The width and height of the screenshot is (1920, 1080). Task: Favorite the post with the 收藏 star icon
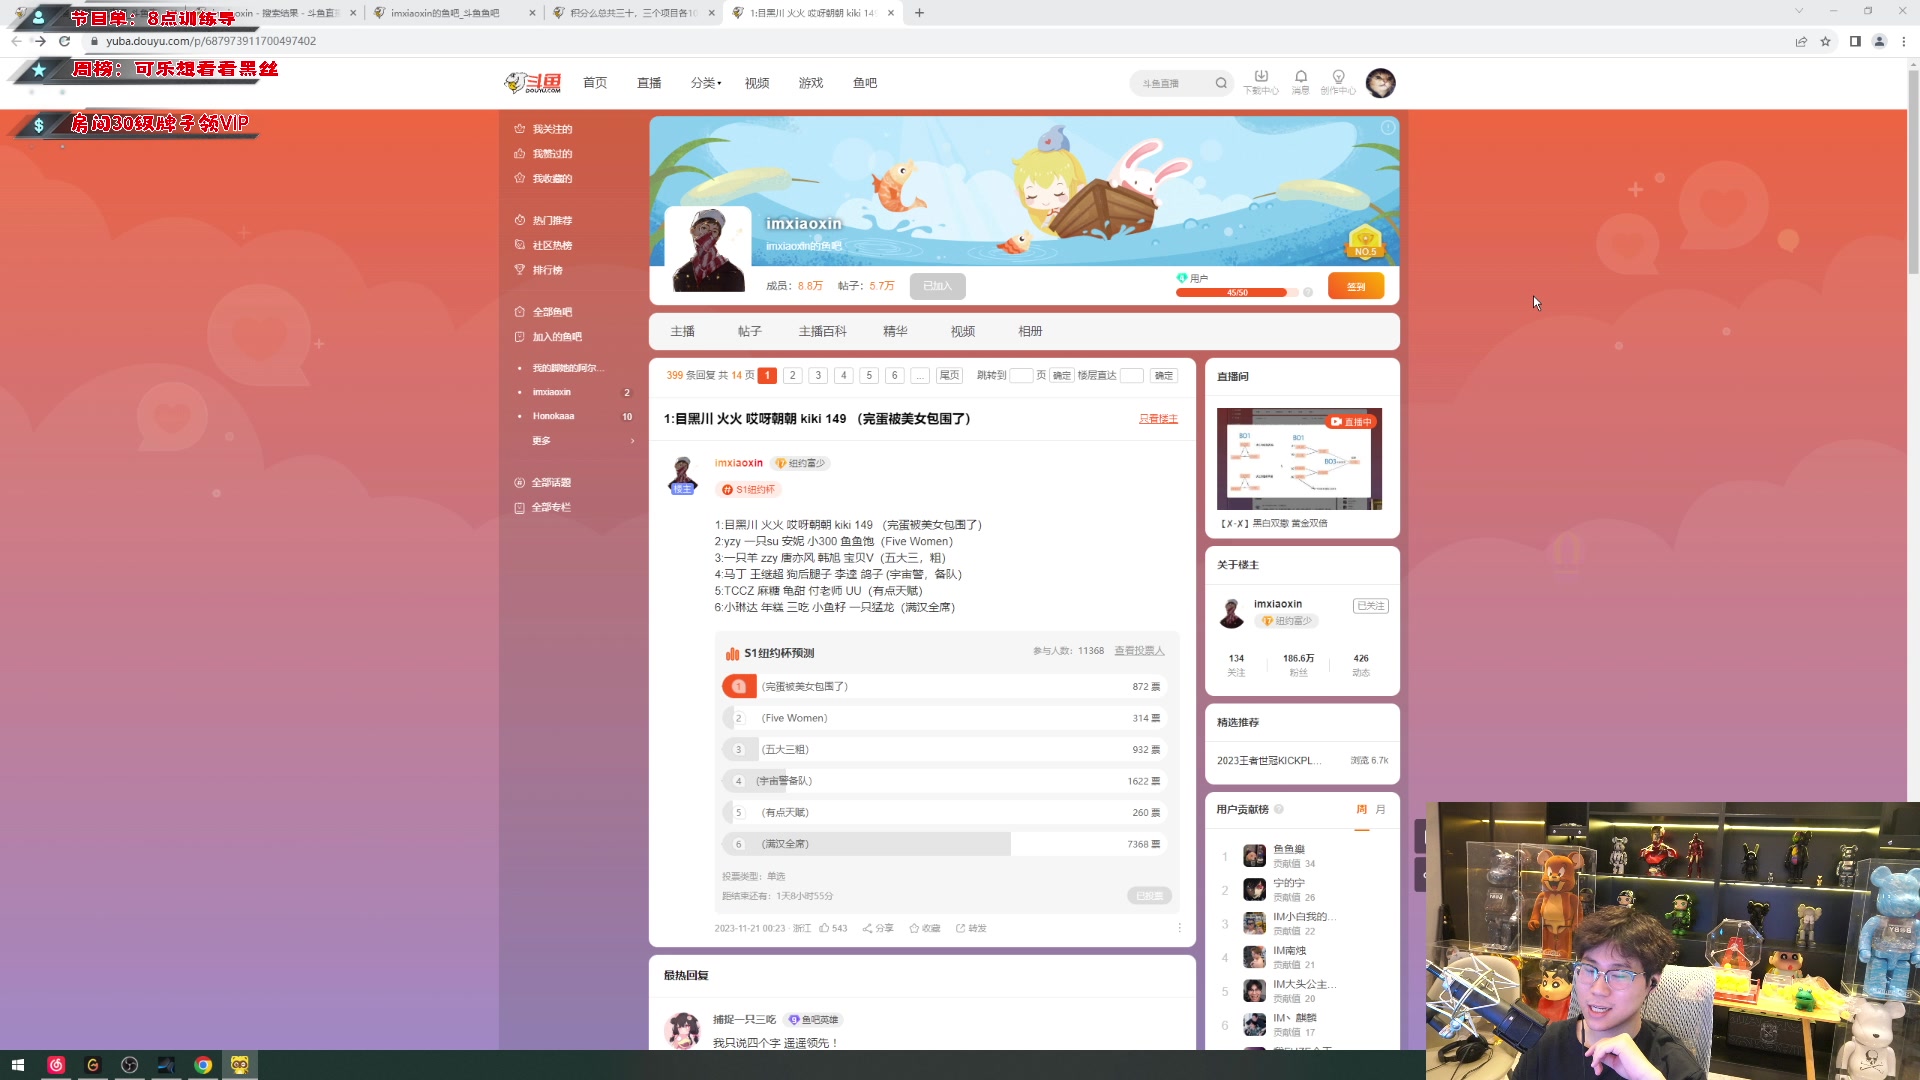click(x=925, y=928)
